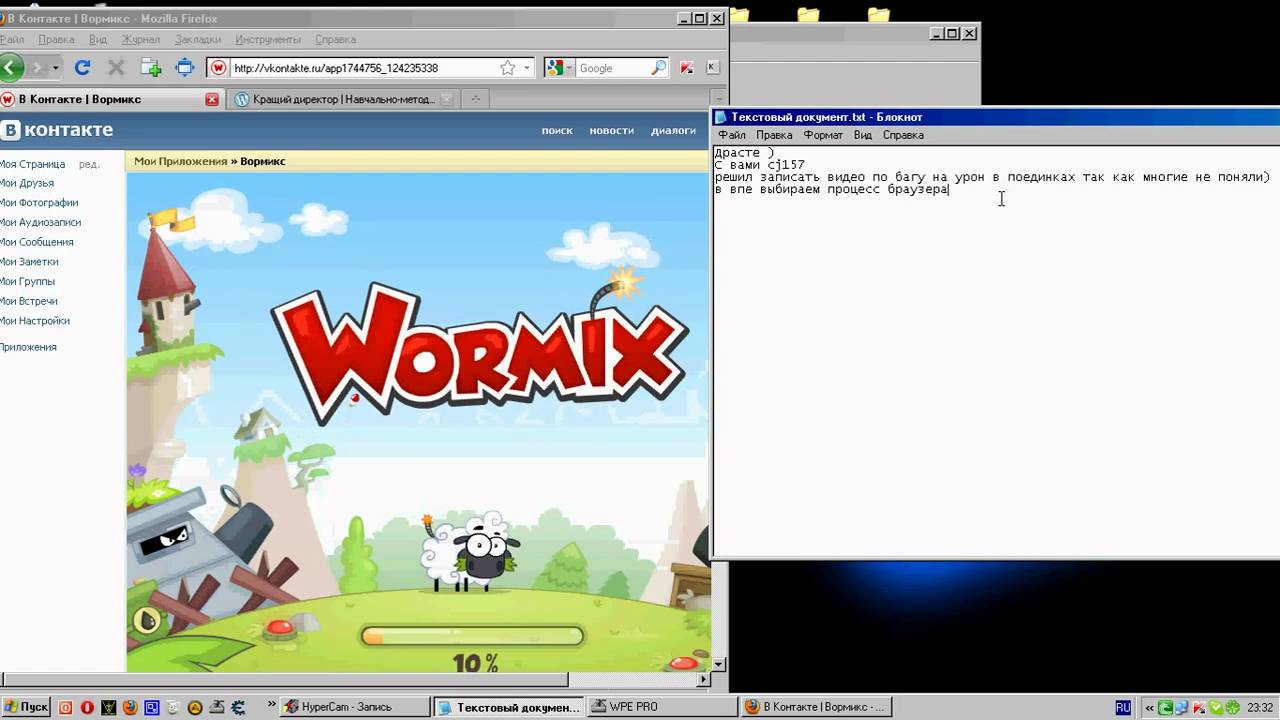Launch the AIMP quick launch icon
The image size is (1280, 720).
pyautogui.click(x=195, y=707)
